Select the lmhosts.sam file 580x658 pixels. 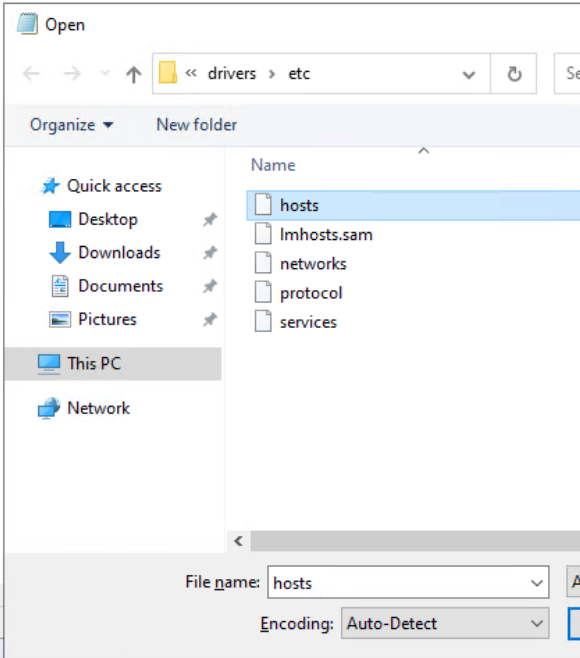(x=326, y=235)
